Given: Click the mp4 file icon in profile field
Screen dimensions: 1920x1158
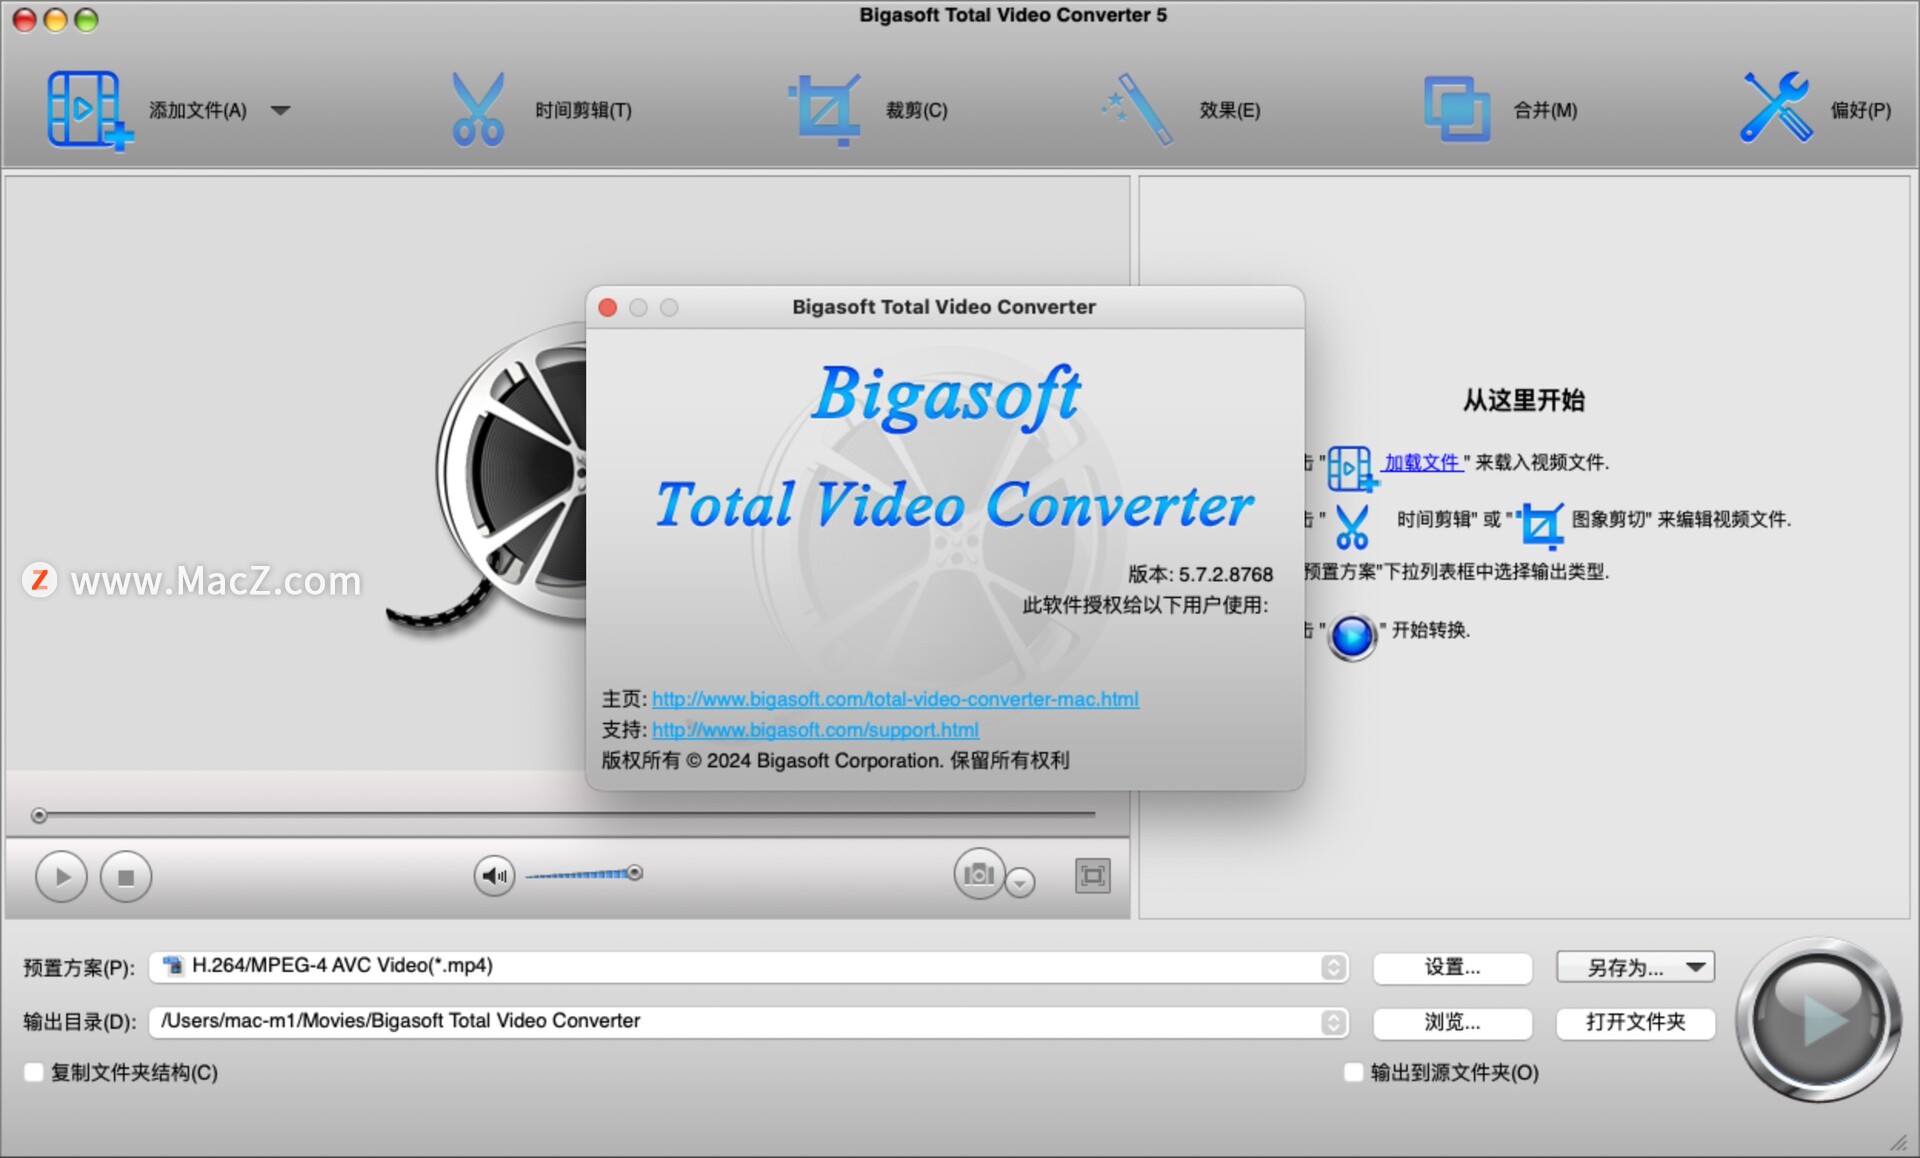Looking at the screenshot, I should pos(173,965).
